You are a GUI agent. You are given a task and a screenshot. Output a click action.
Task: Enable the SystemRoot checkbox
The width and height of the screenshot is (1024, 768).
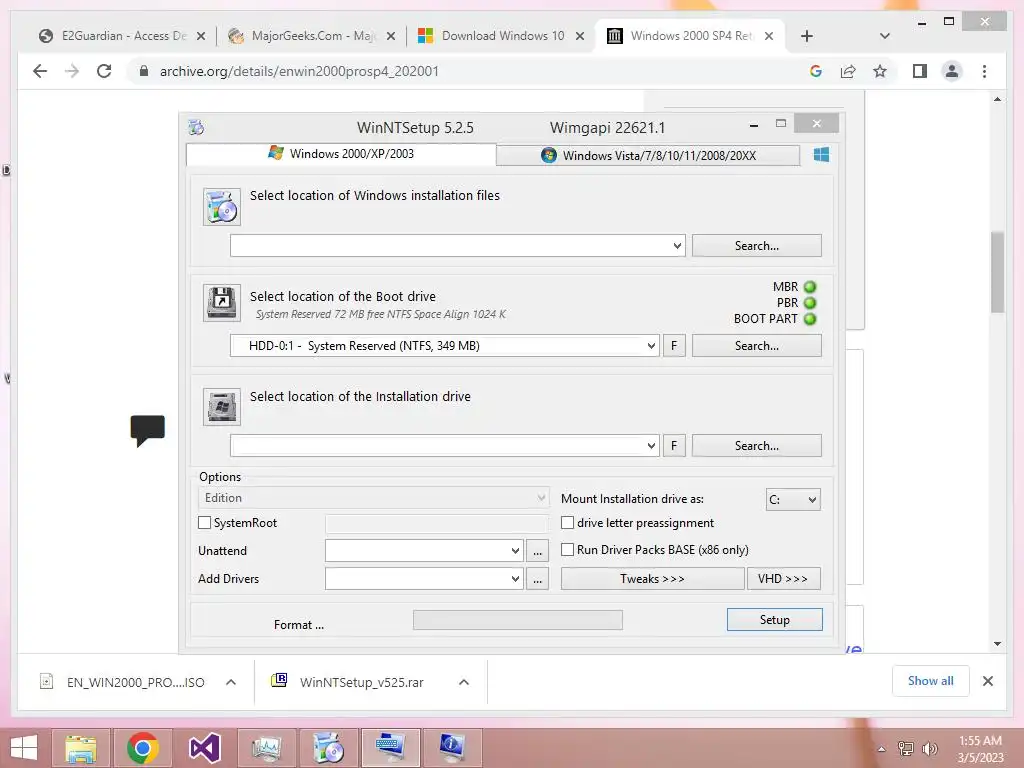[x=204, y=522]
